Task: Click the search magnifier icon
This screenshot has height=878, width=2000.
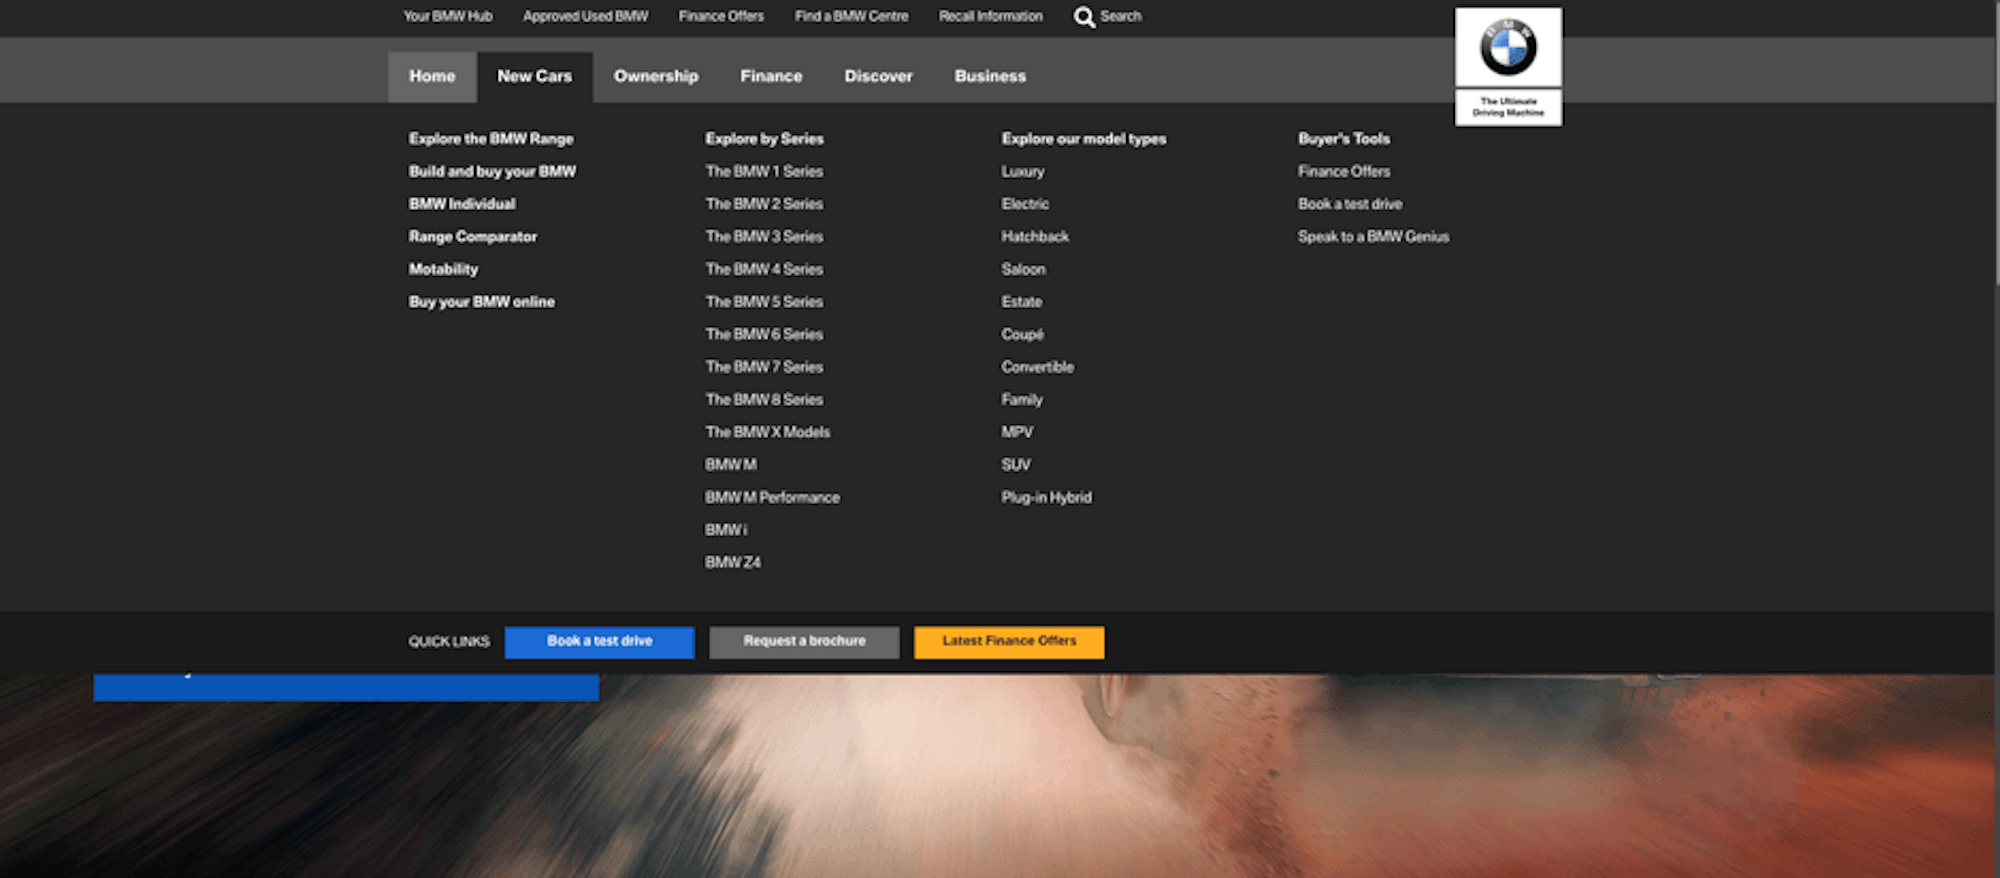Action: [x=1084, y=17]
